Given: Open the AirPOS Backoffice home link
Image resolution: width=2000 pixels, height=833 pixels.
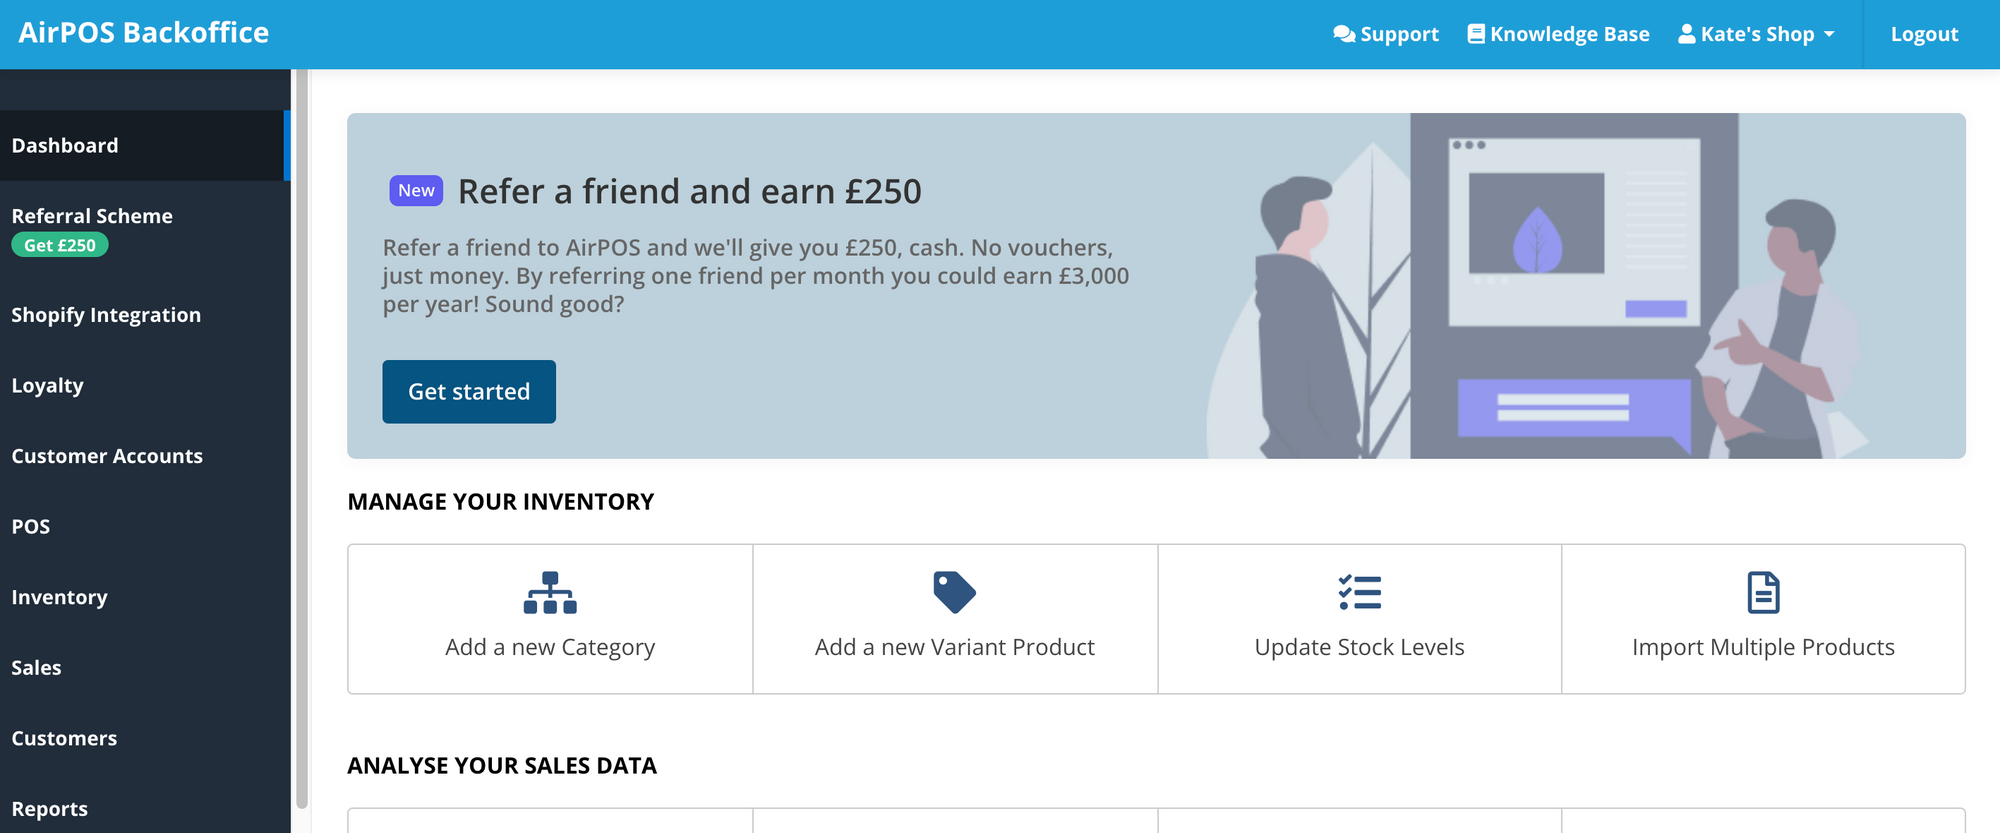Looking at the screenshot, I should (144, 32).
